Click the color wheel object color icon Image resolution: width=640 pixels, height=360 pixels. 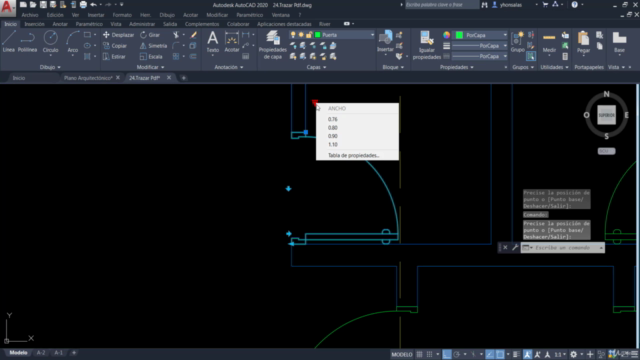pos(447,35)
